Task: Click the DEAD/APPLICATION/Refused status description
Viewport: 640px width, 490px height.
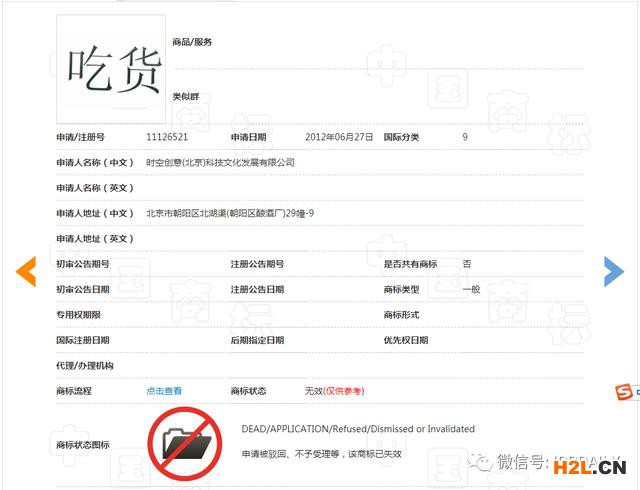Action: 358,429
